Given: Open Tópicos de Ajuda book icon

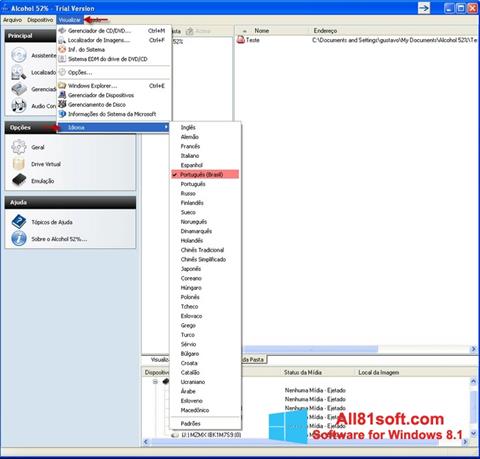Looking at the screenshot, I should [x=19, y=222].
